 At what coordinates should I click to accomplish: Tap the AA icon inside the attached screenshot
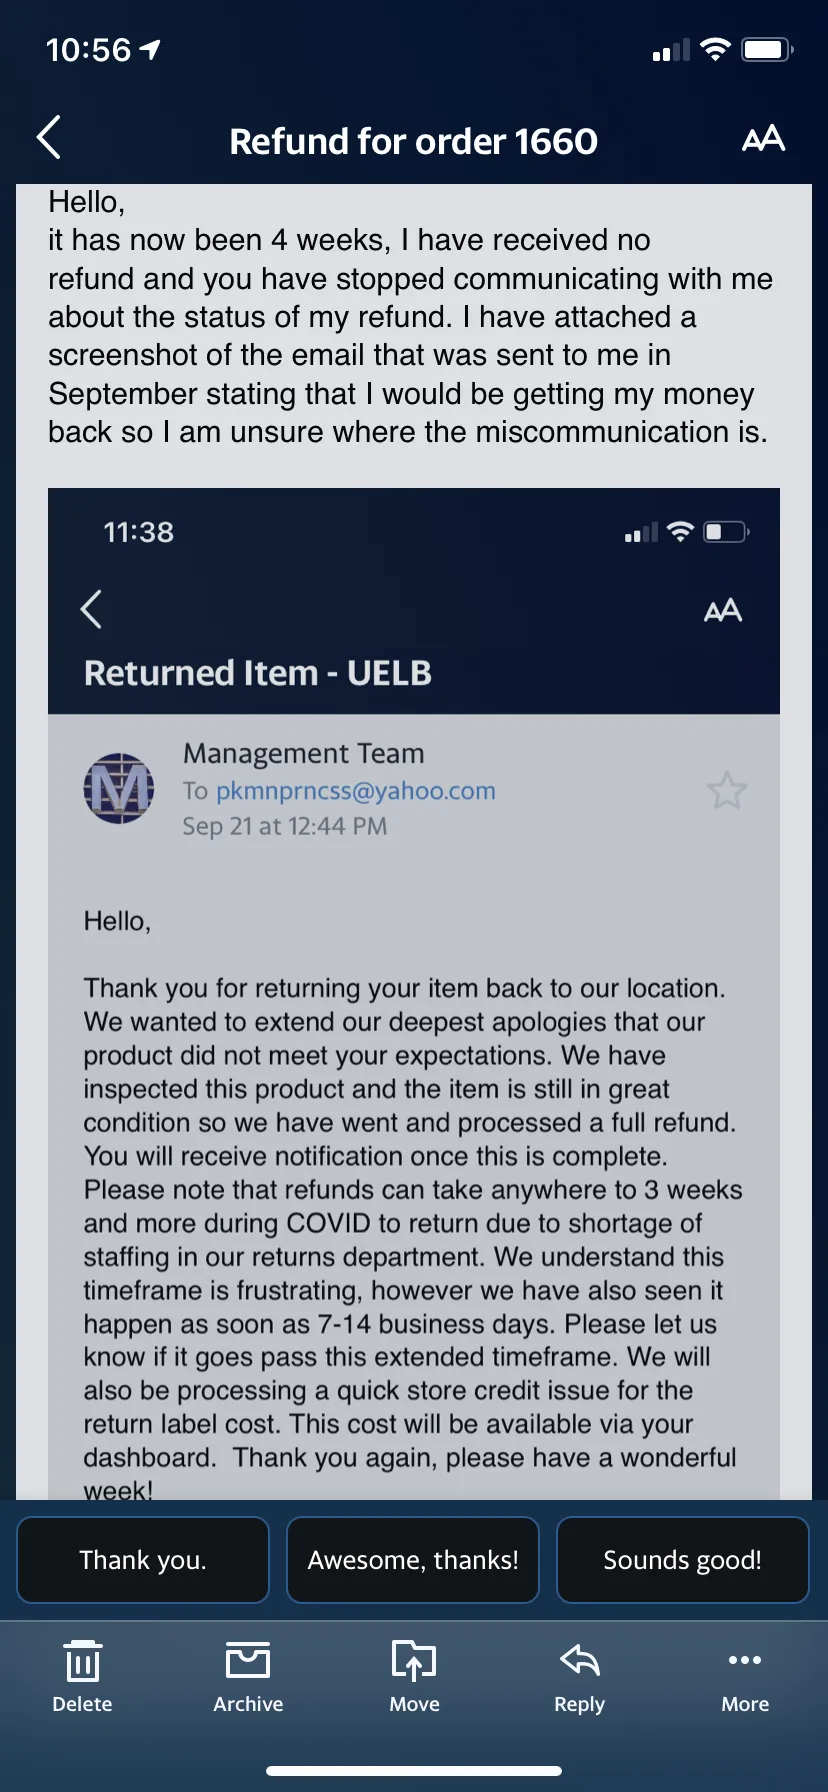(x=723, y=610)
